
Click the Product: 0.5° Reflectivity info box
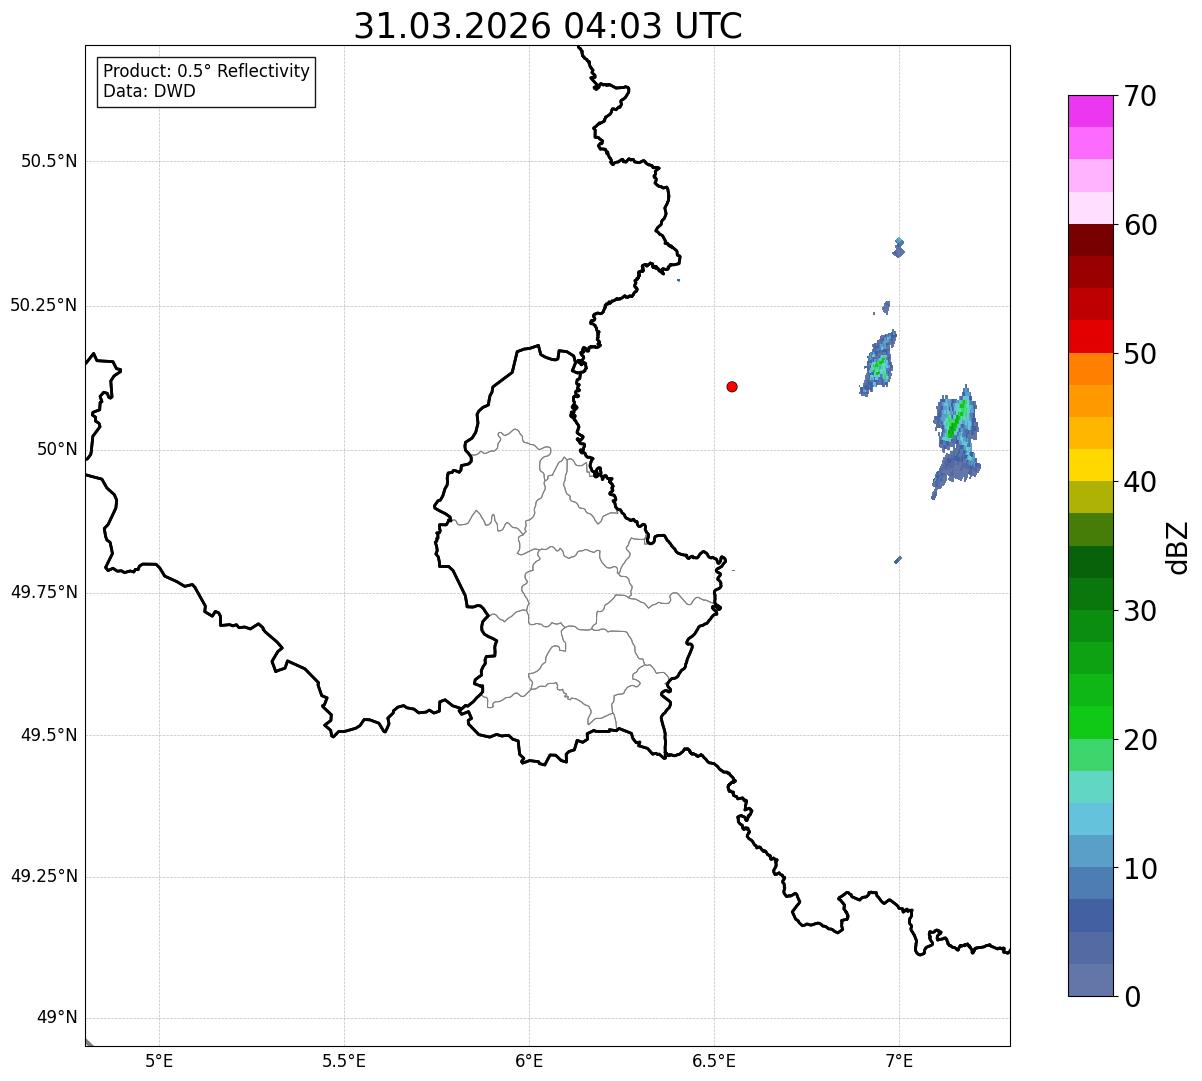[206, 82]
